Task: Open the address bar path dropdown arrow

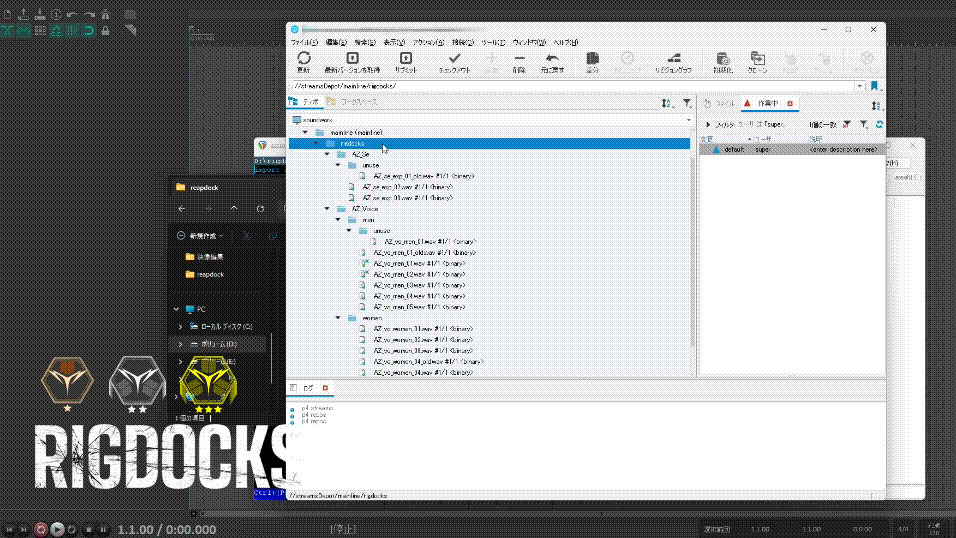Action: [x=860, y=86]
